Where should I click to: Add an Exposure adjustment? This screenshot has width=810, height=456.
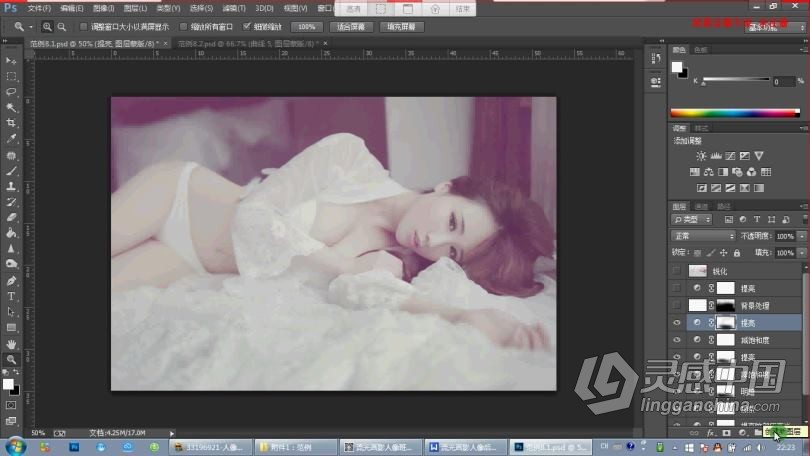744,155
